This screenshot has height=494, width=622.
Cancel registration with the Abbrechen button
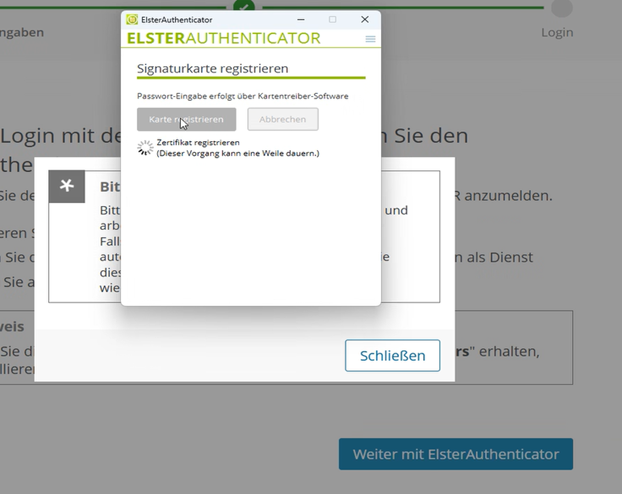pos(283,119)
